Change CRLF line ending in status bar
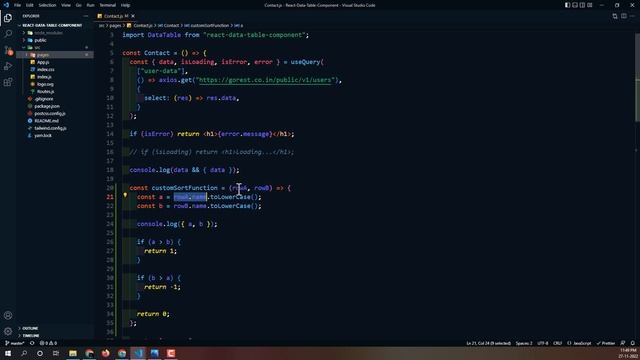640x360 pixels. (x=558, y=343)
